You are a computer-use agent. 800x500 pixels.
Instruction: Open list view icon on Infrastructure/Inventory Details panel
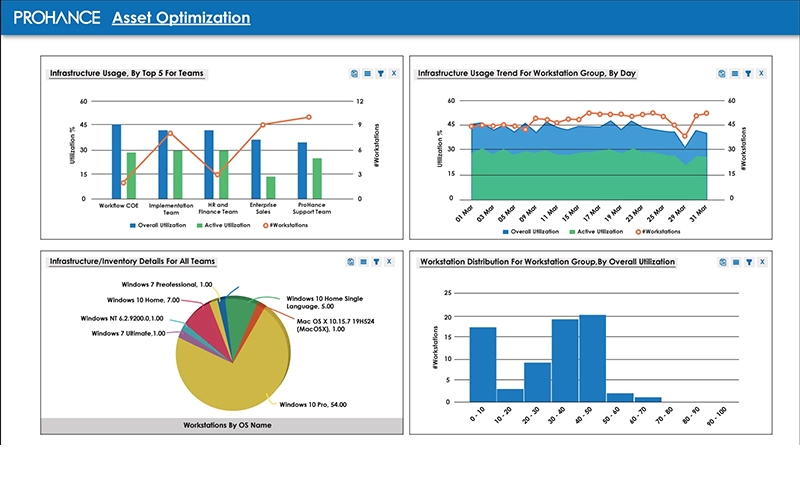pyautogui.click(x=363, y=262)
